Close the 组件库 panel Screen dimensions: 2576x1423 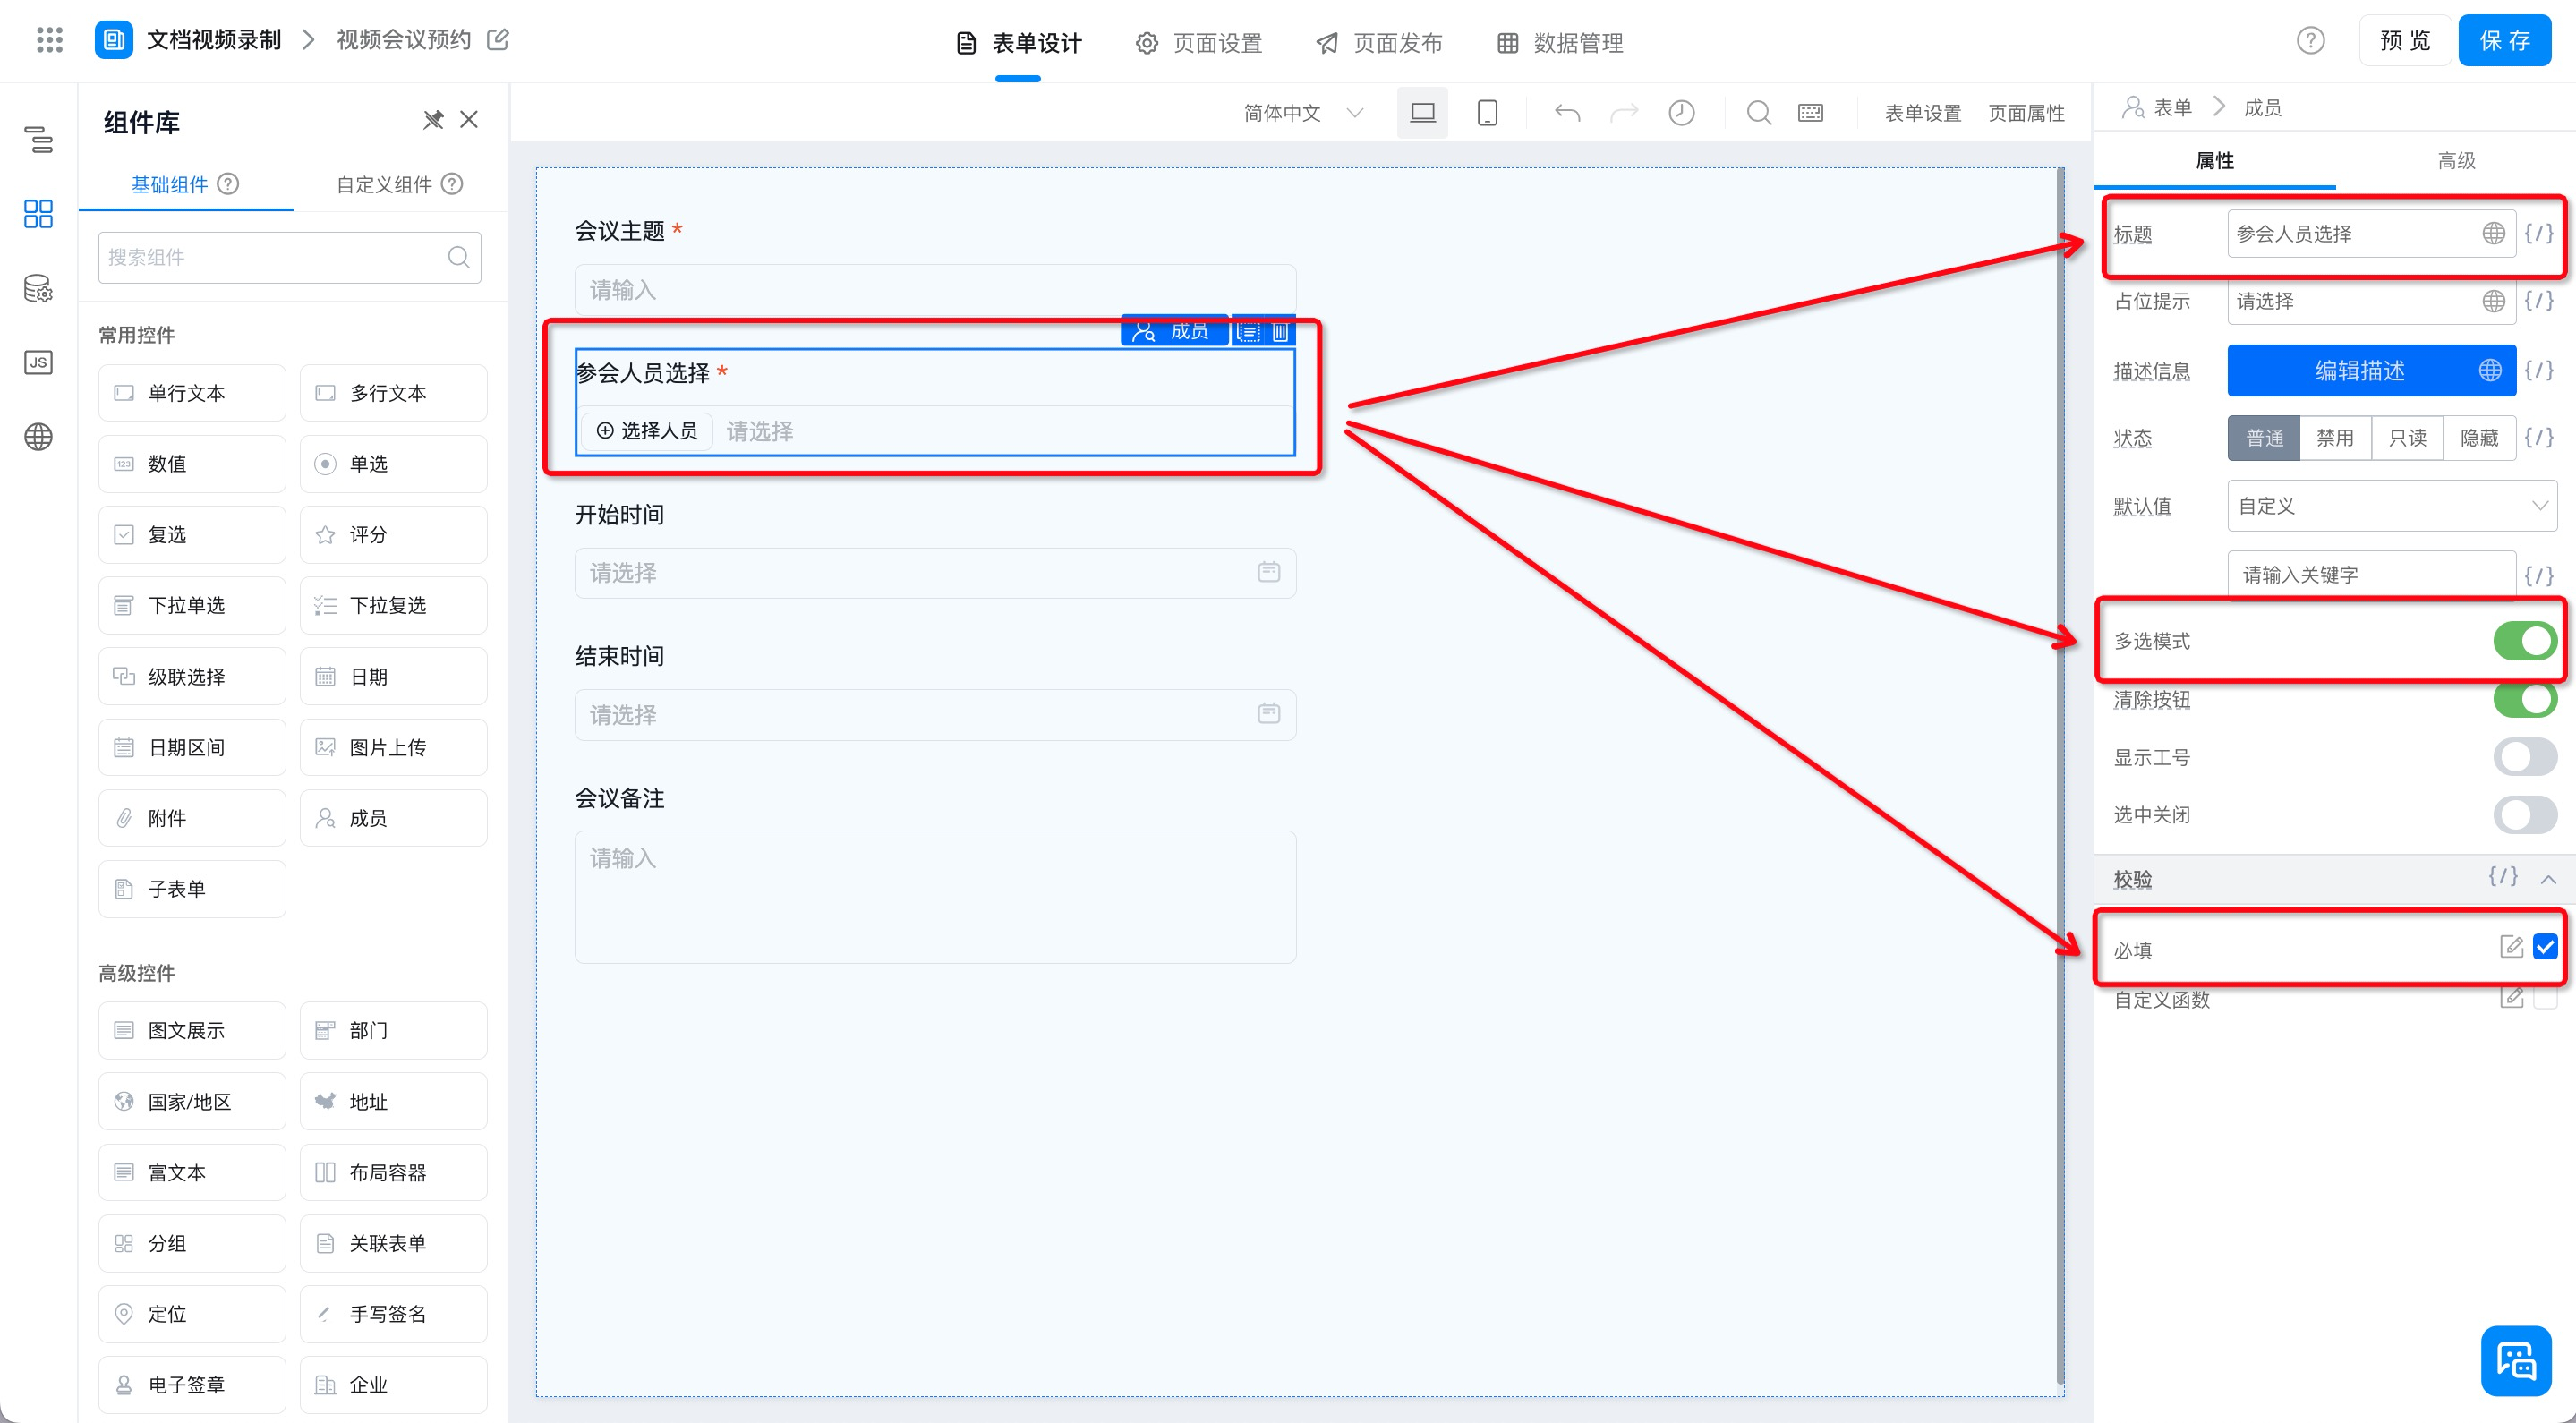[469, 120]
